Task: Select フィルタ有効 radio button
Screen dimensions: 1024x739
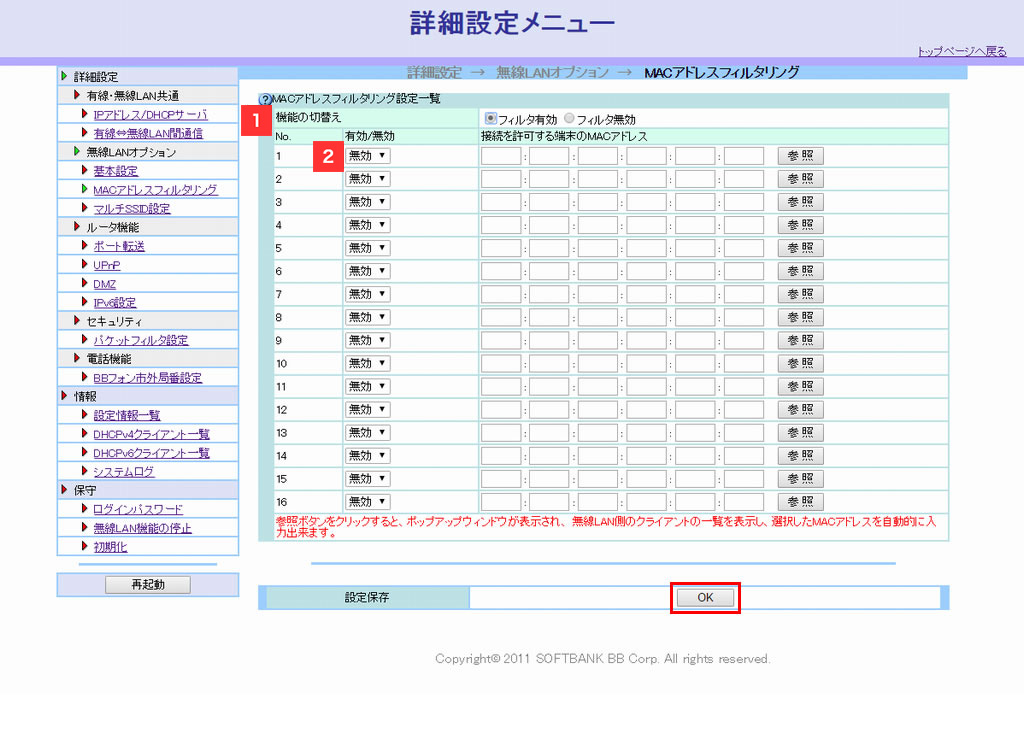Action: 491,119
